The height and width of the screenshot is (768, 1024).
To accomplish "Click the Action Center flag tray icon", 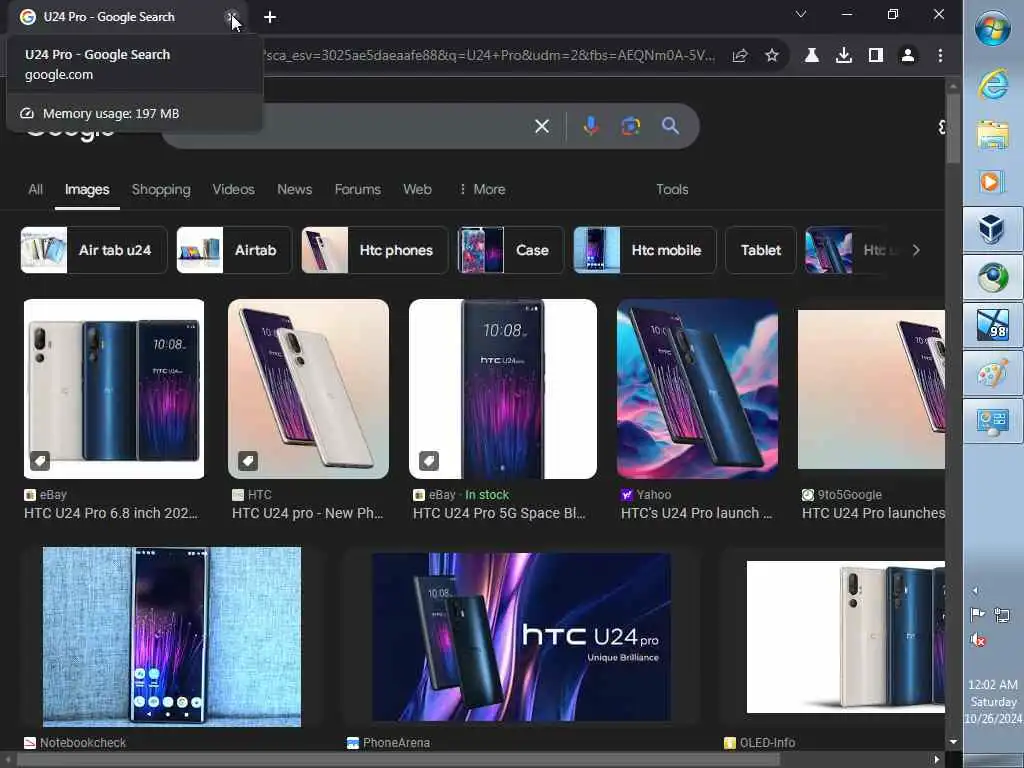I will pos(978,615).
